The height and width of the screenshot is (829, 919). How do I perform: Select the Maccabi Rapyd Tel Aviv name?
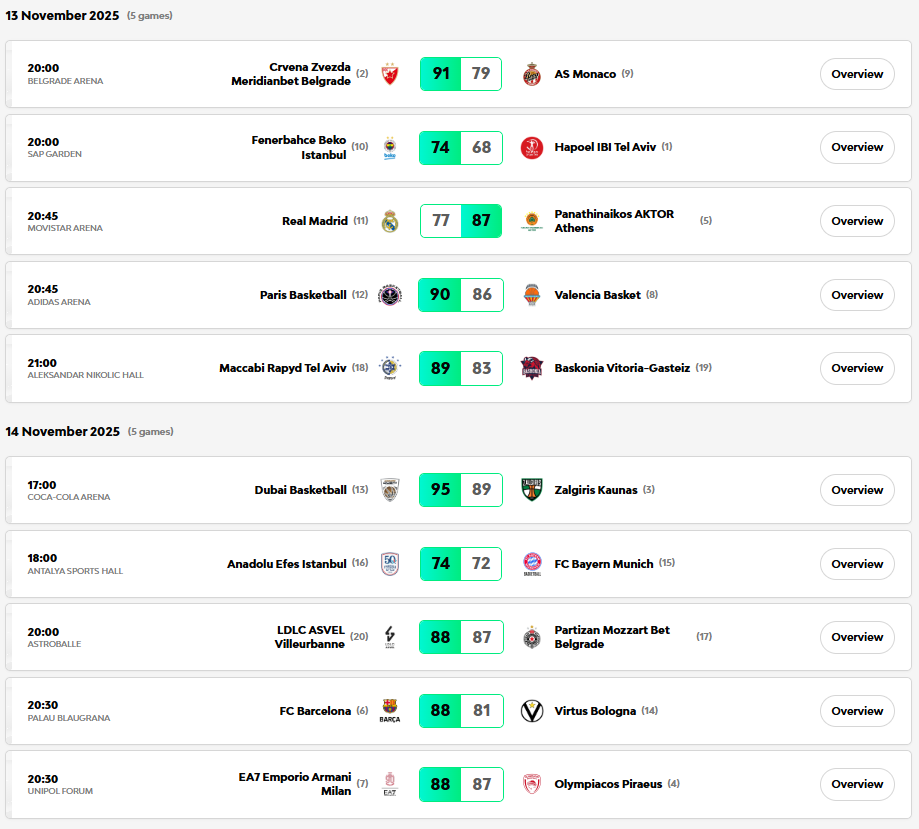pos(283,368)
